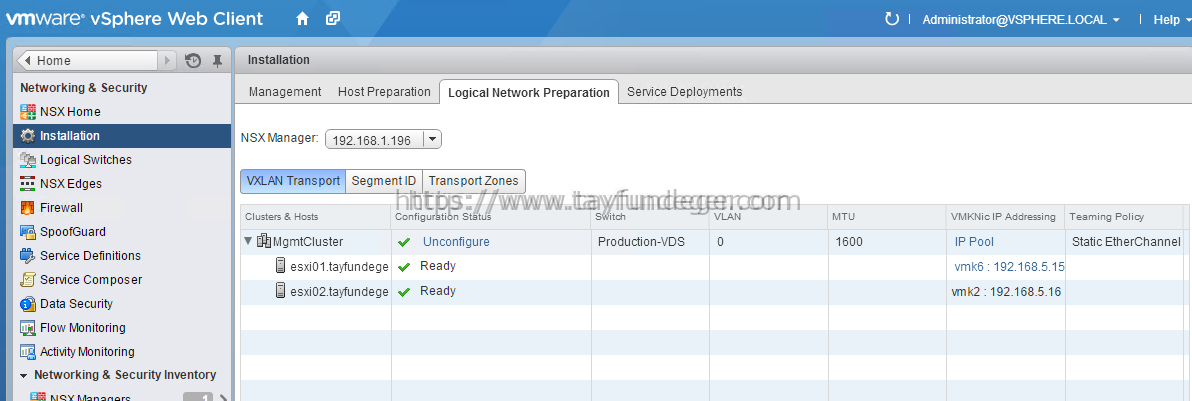This screenshot has width=1192, height=401.
Task: Click the esxi02 host icon
Action: 281,291
